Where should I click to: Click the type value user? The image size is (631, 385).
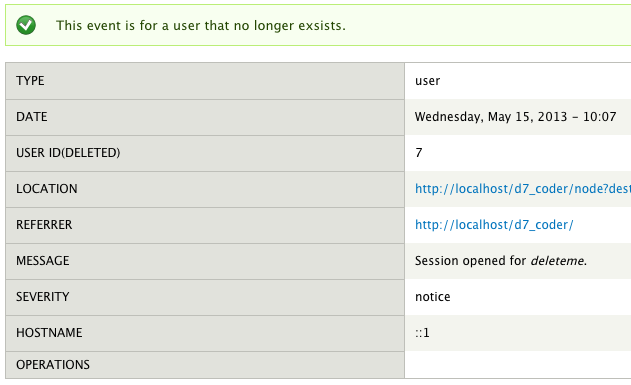pyautogui.click(x=428, y=81)
